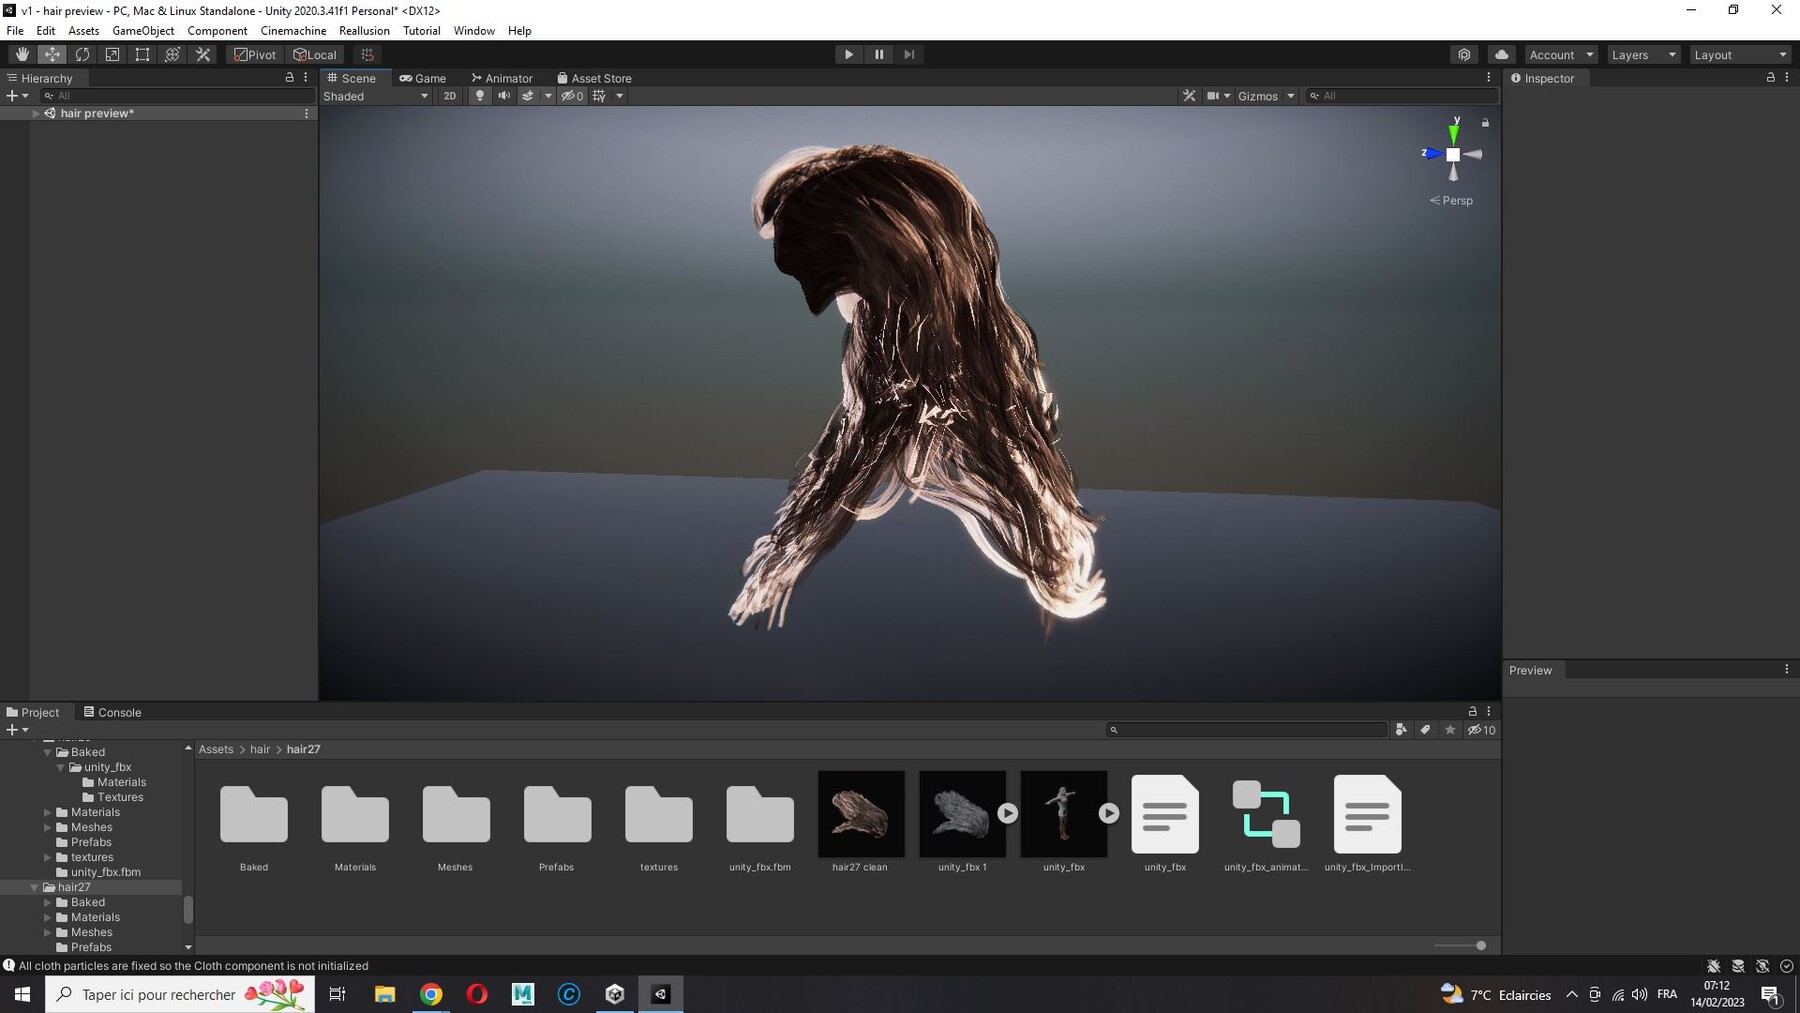The width and height of the screenshot is (1800, 1013).
Task: Select the hair27 clean asset
Action: [861, 814]
